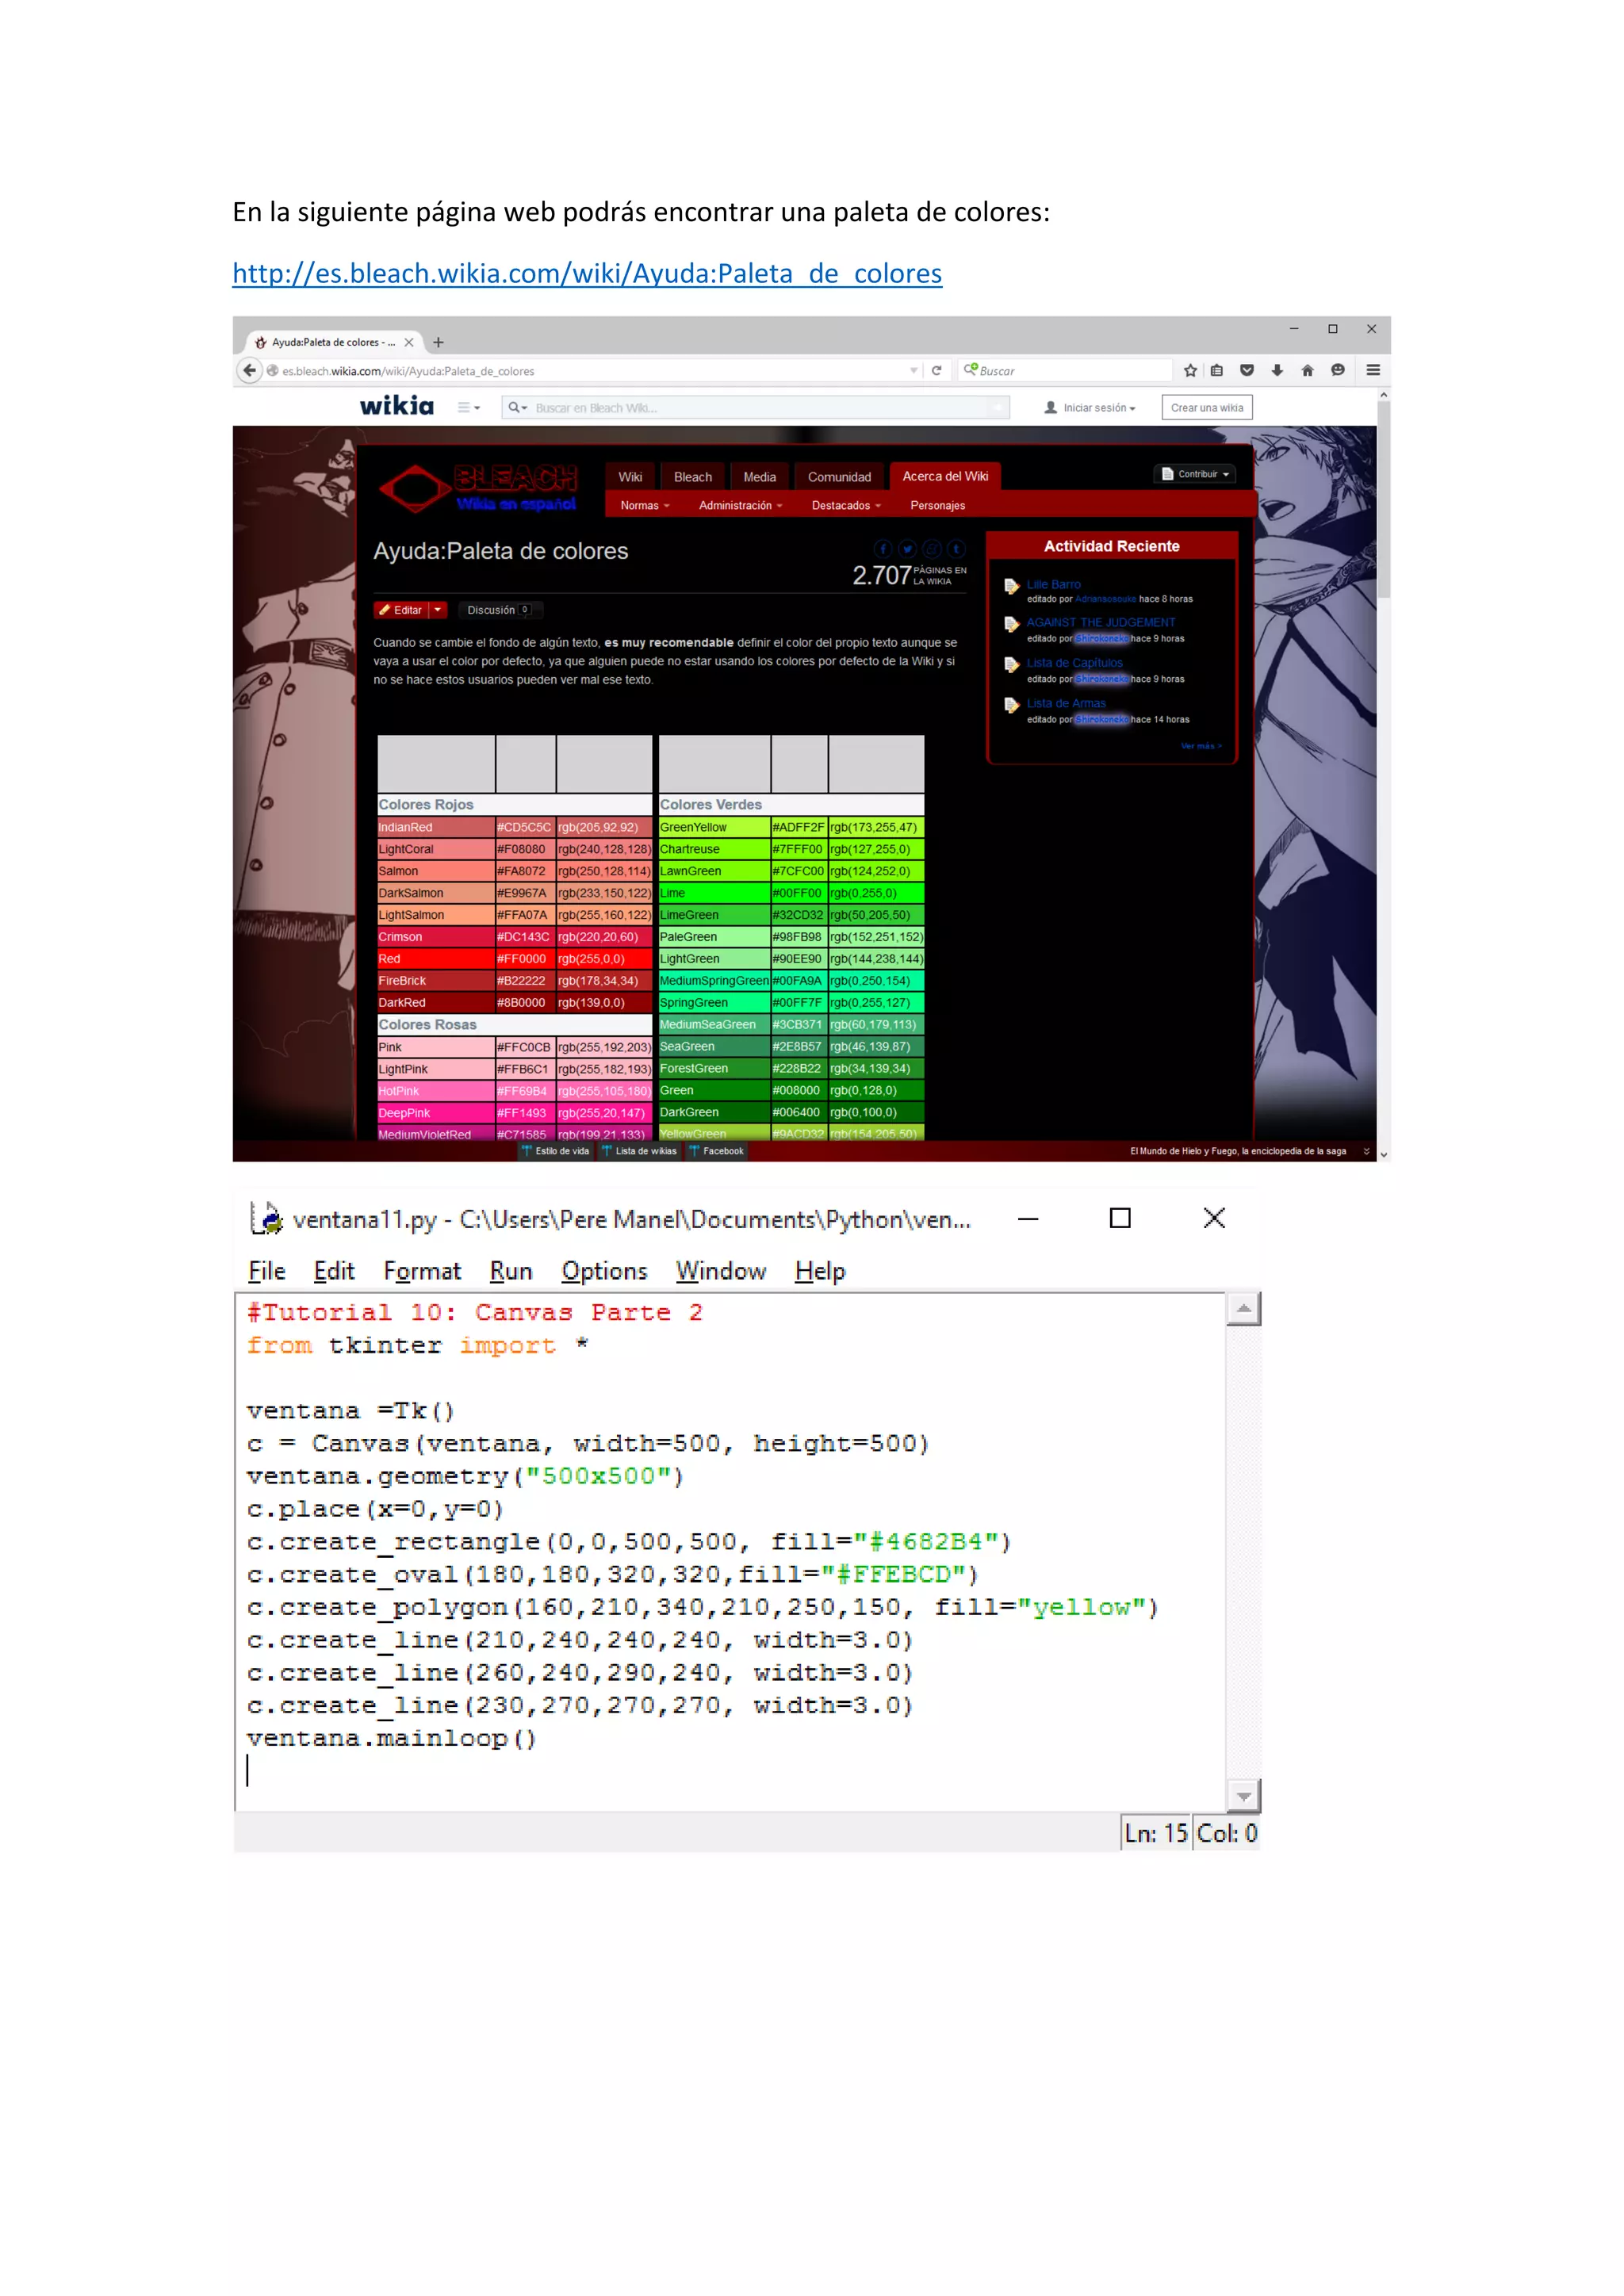This screenshot has width=1624, height=2296.
Task: Open the Pocket shield icon
Action: [1246, 370]
